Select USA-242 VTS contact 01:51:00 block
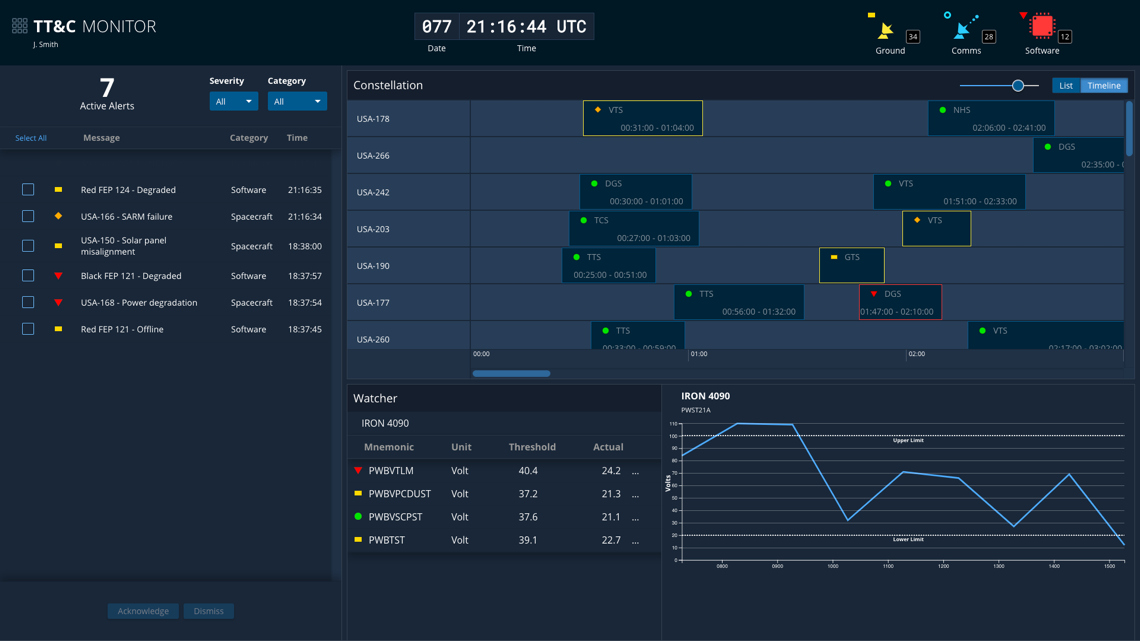 [950, 192]
